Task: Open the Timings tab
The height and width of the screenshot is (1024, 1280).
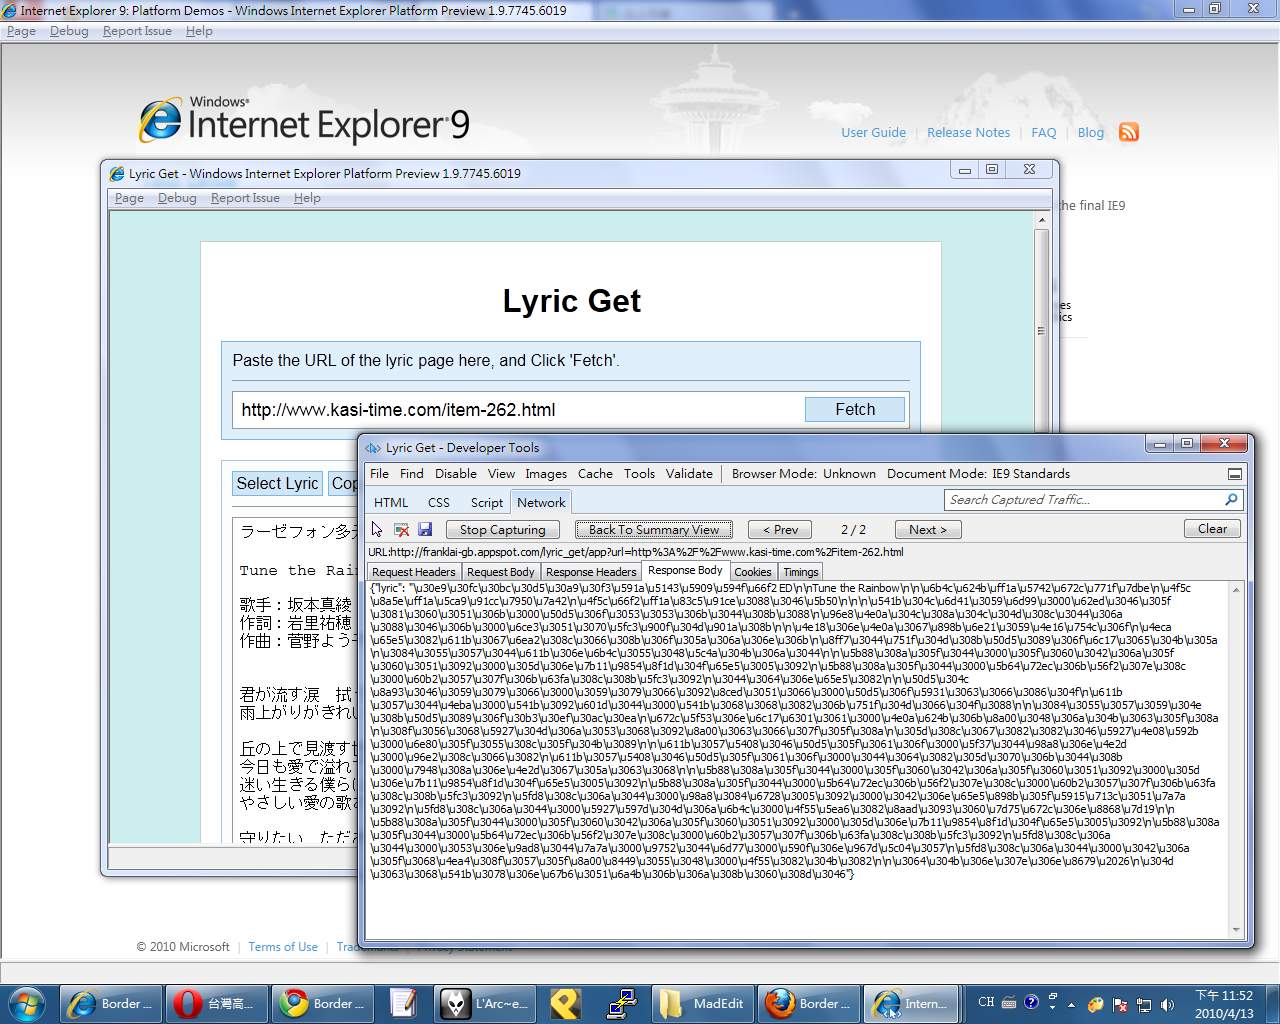Action: click(800, 572)
